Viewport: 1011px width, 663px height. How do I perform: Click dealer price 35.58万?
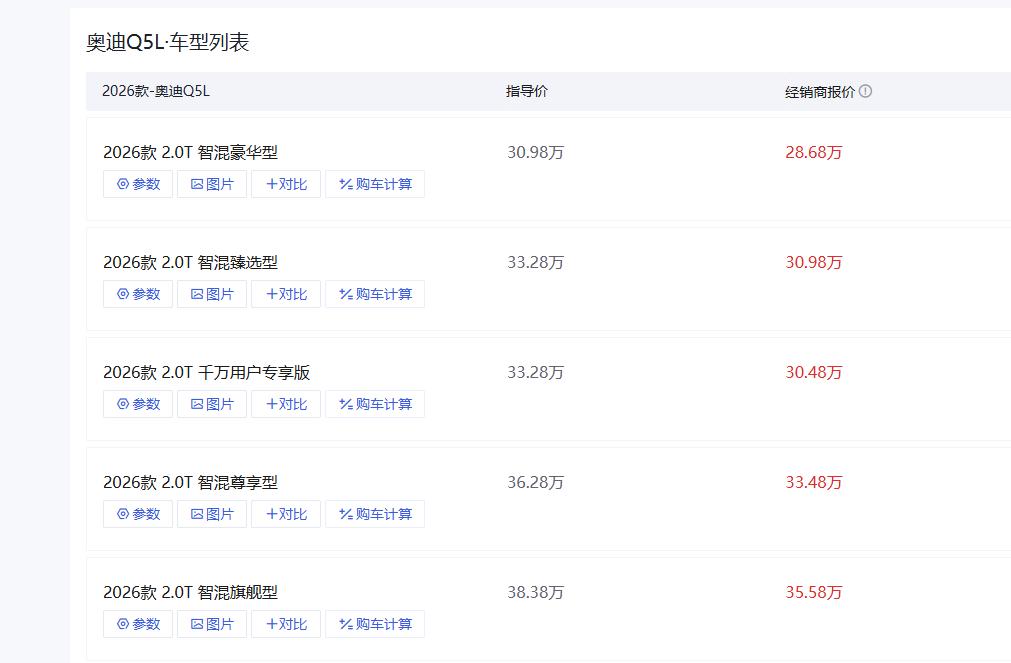pos(814,592)
